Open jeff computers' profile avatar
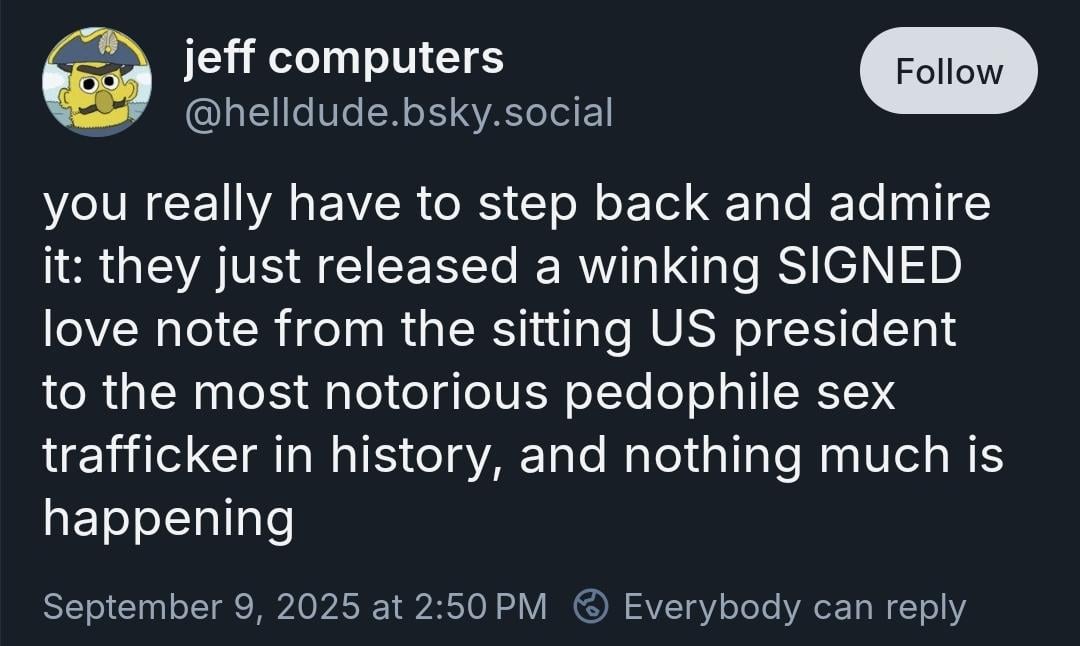 [97, 82]
